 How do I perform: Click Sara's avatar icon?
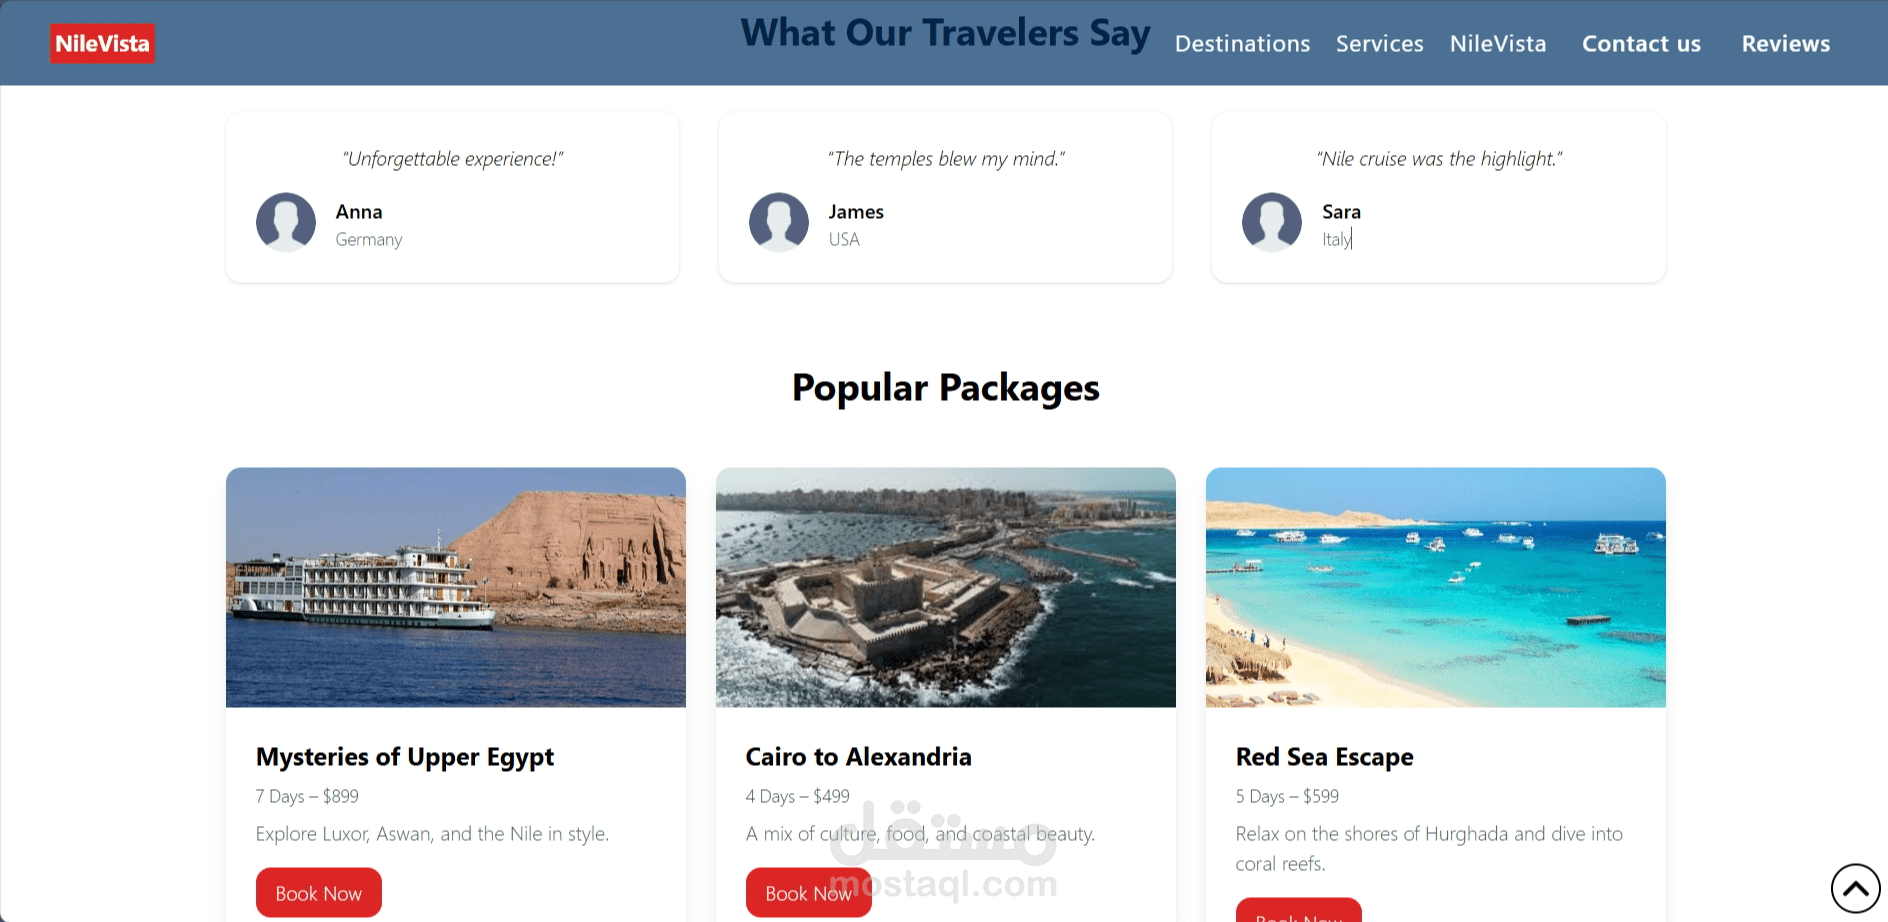pyautogui.click(x=1272, y=222)
